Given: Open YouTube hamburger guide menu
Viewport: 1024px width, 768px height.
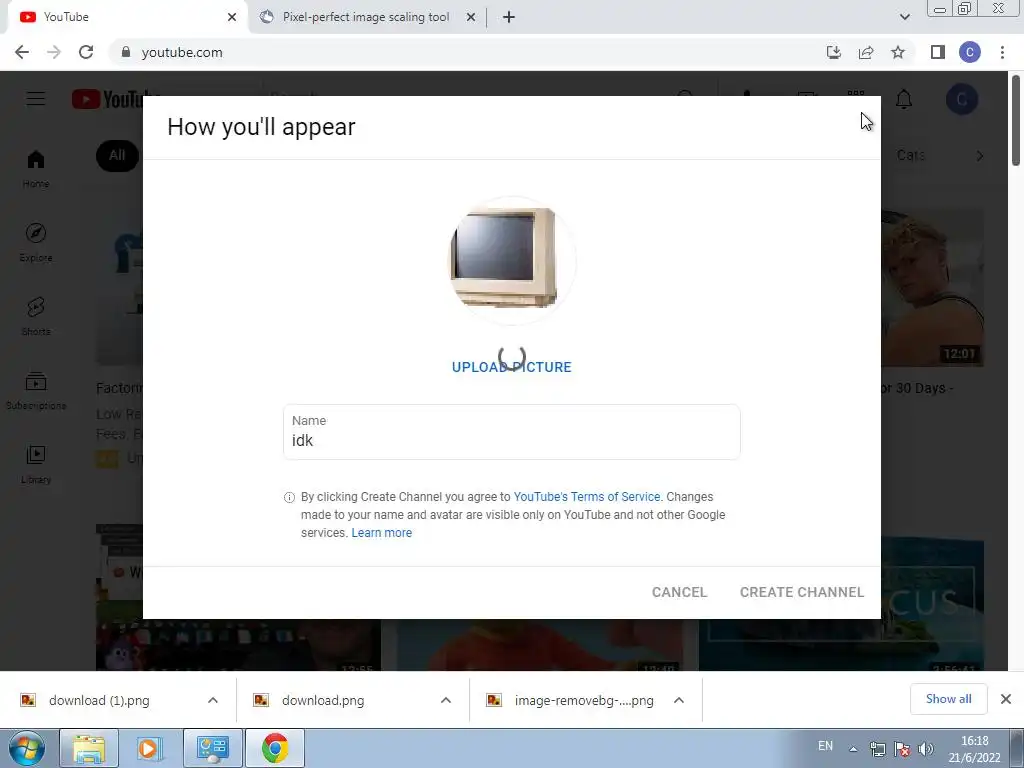Looking at the screenshot, I should coord(36,99).
